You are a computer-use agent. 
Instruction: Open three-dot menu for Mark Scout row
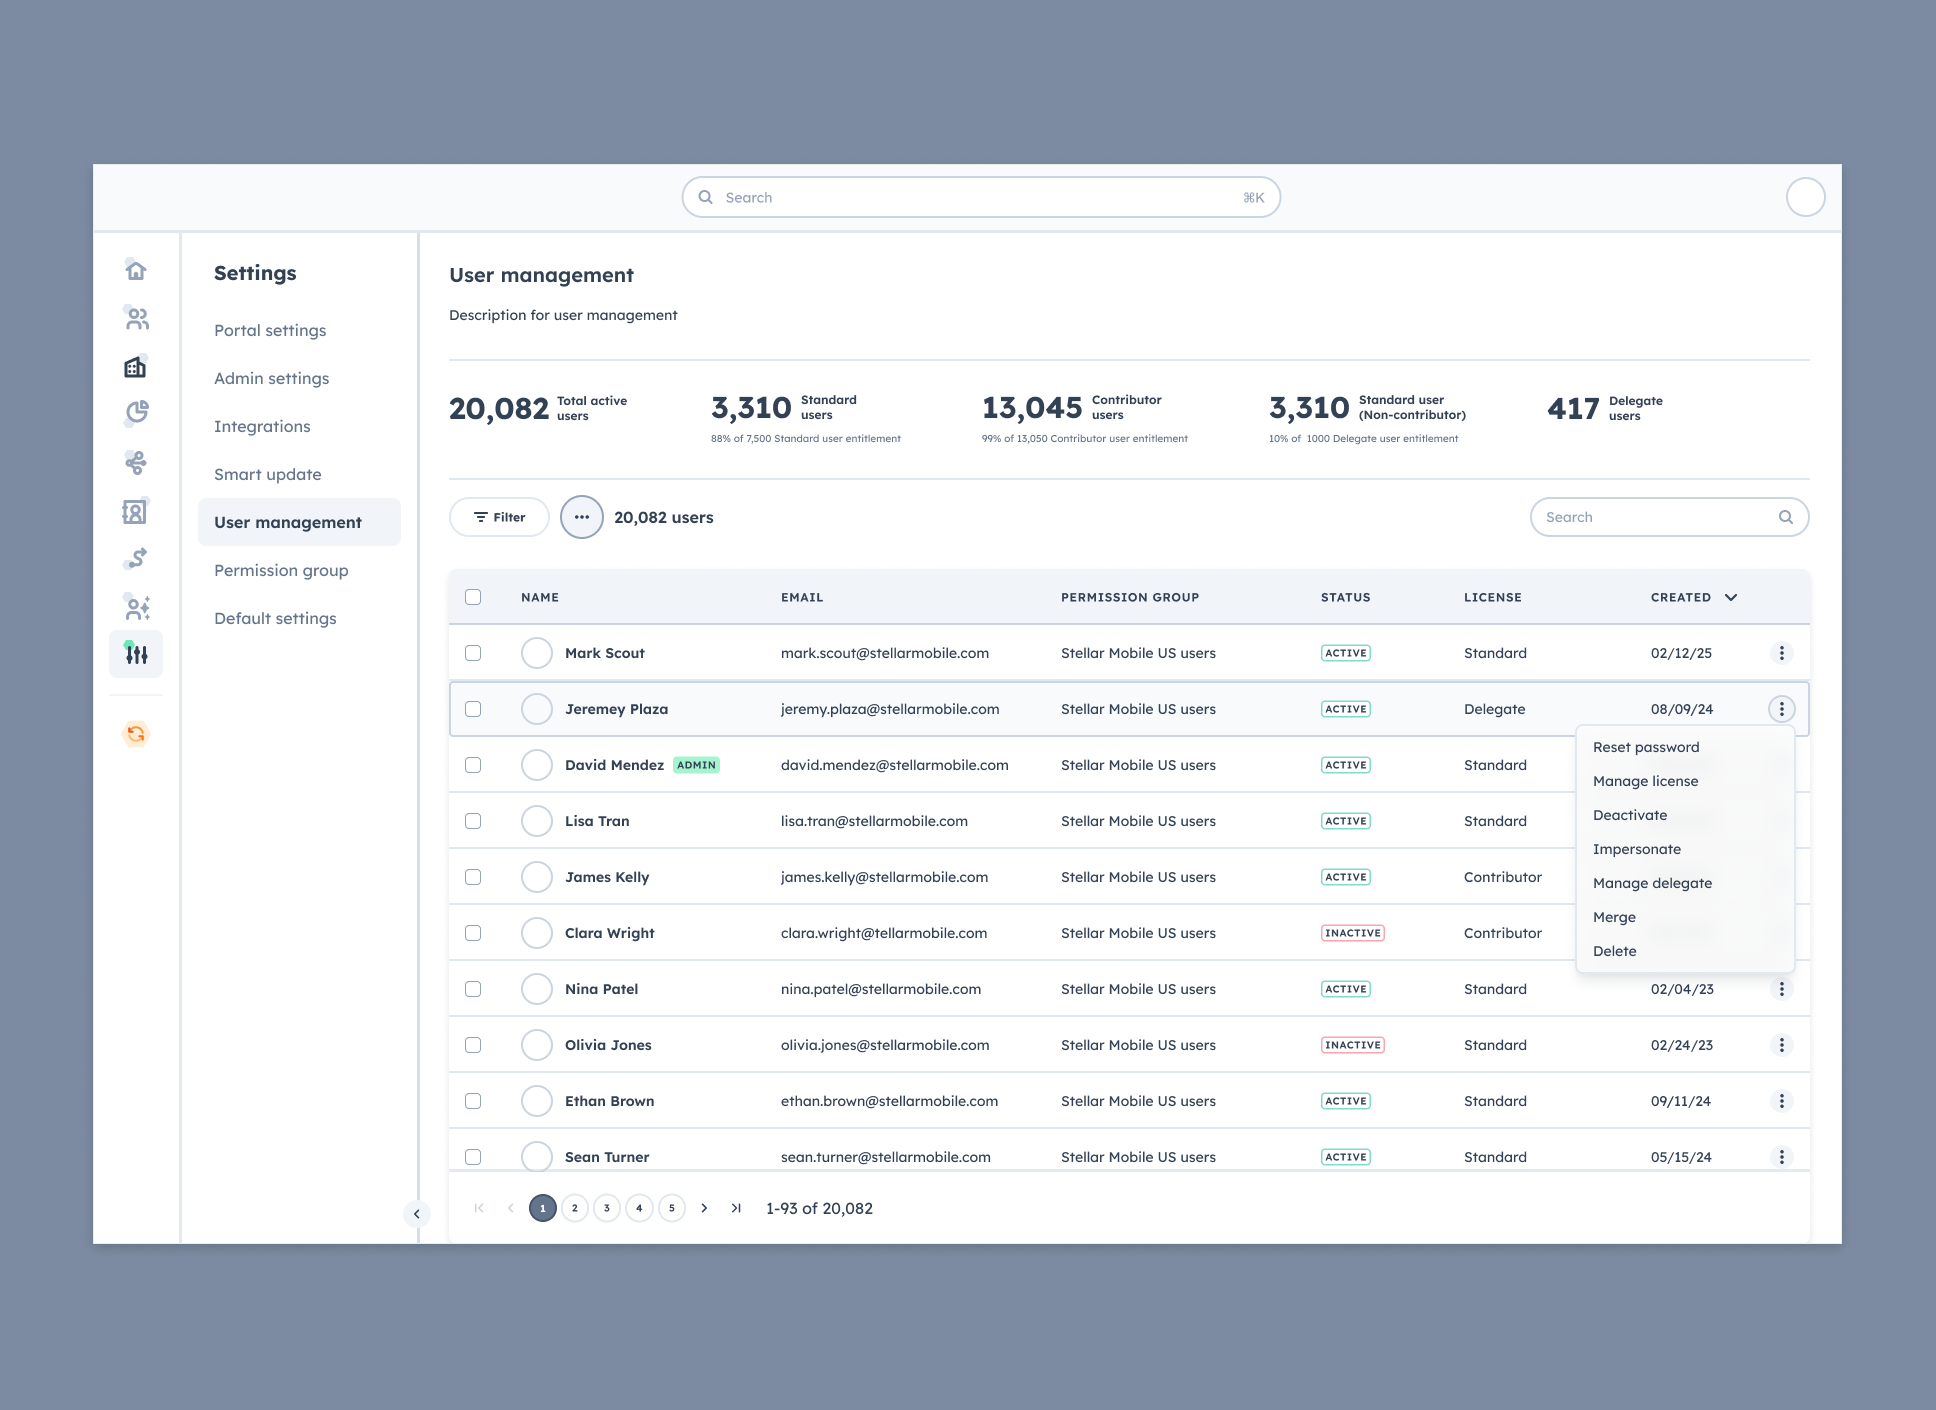click(1781, 653)
